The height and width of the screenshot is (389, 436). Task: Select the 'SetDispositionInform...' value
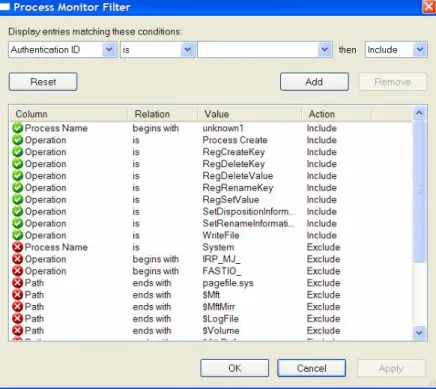coord(249,211)
